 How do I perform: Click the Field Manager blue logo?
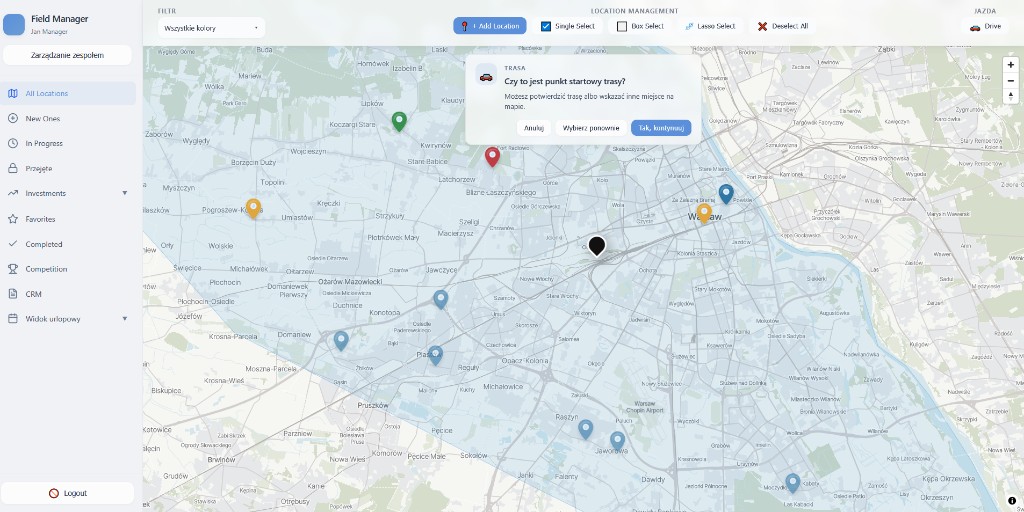tap(14, 24)
